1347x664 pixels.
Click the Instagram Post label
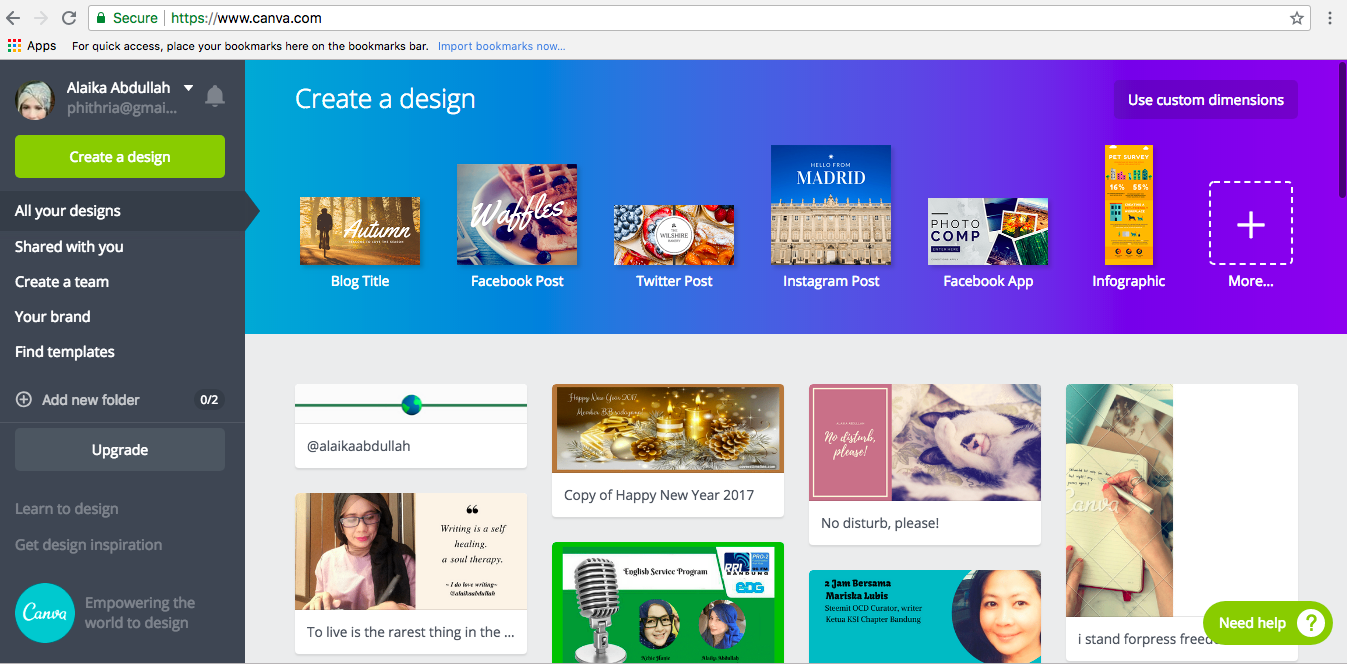831,281
